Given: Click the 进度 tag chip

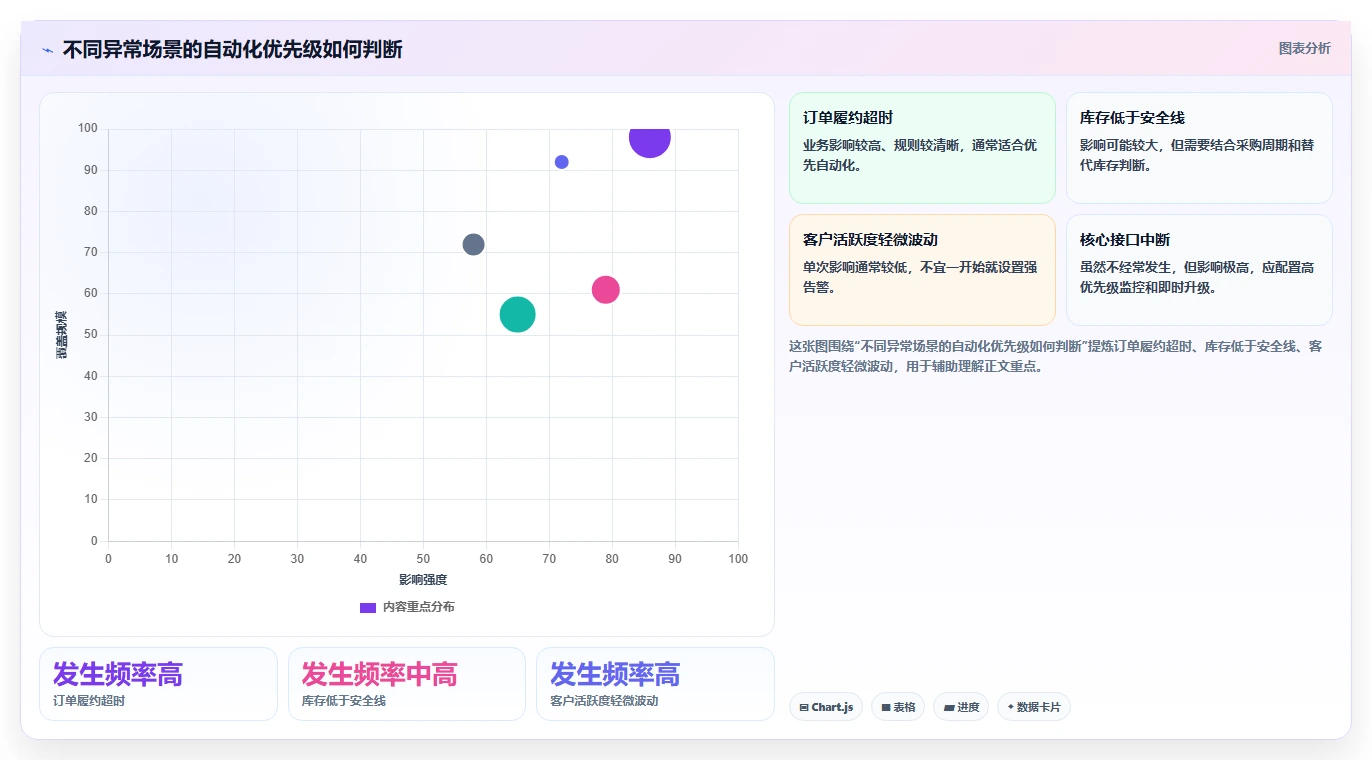Looking at the screenshot, I should click(961, 707).
